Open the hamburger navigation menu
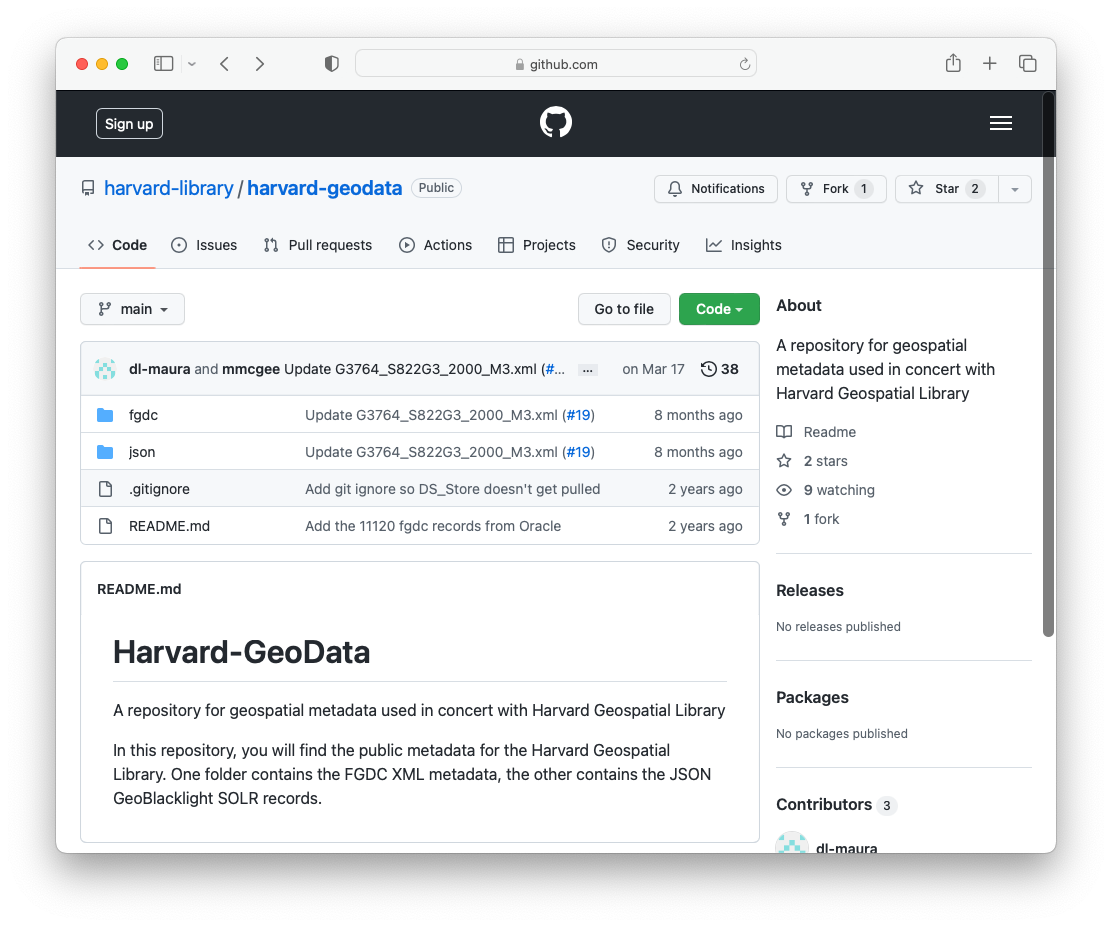Screen dimensions: 1112x927 [1001, 123]
